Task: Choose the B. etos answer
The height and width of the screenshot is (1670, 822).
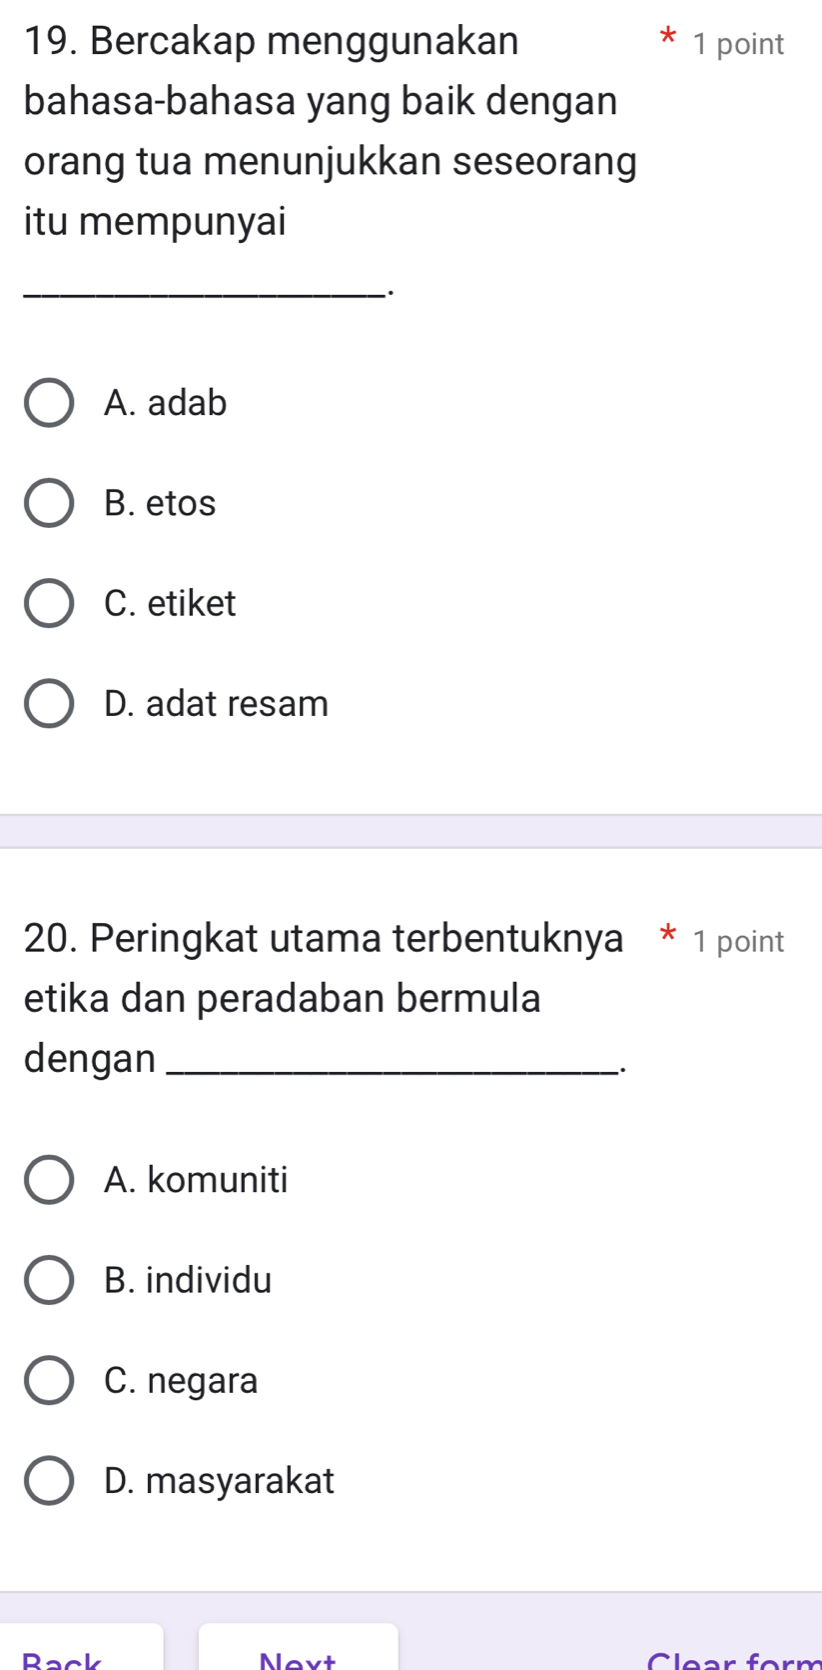Action: coord(48,503)
